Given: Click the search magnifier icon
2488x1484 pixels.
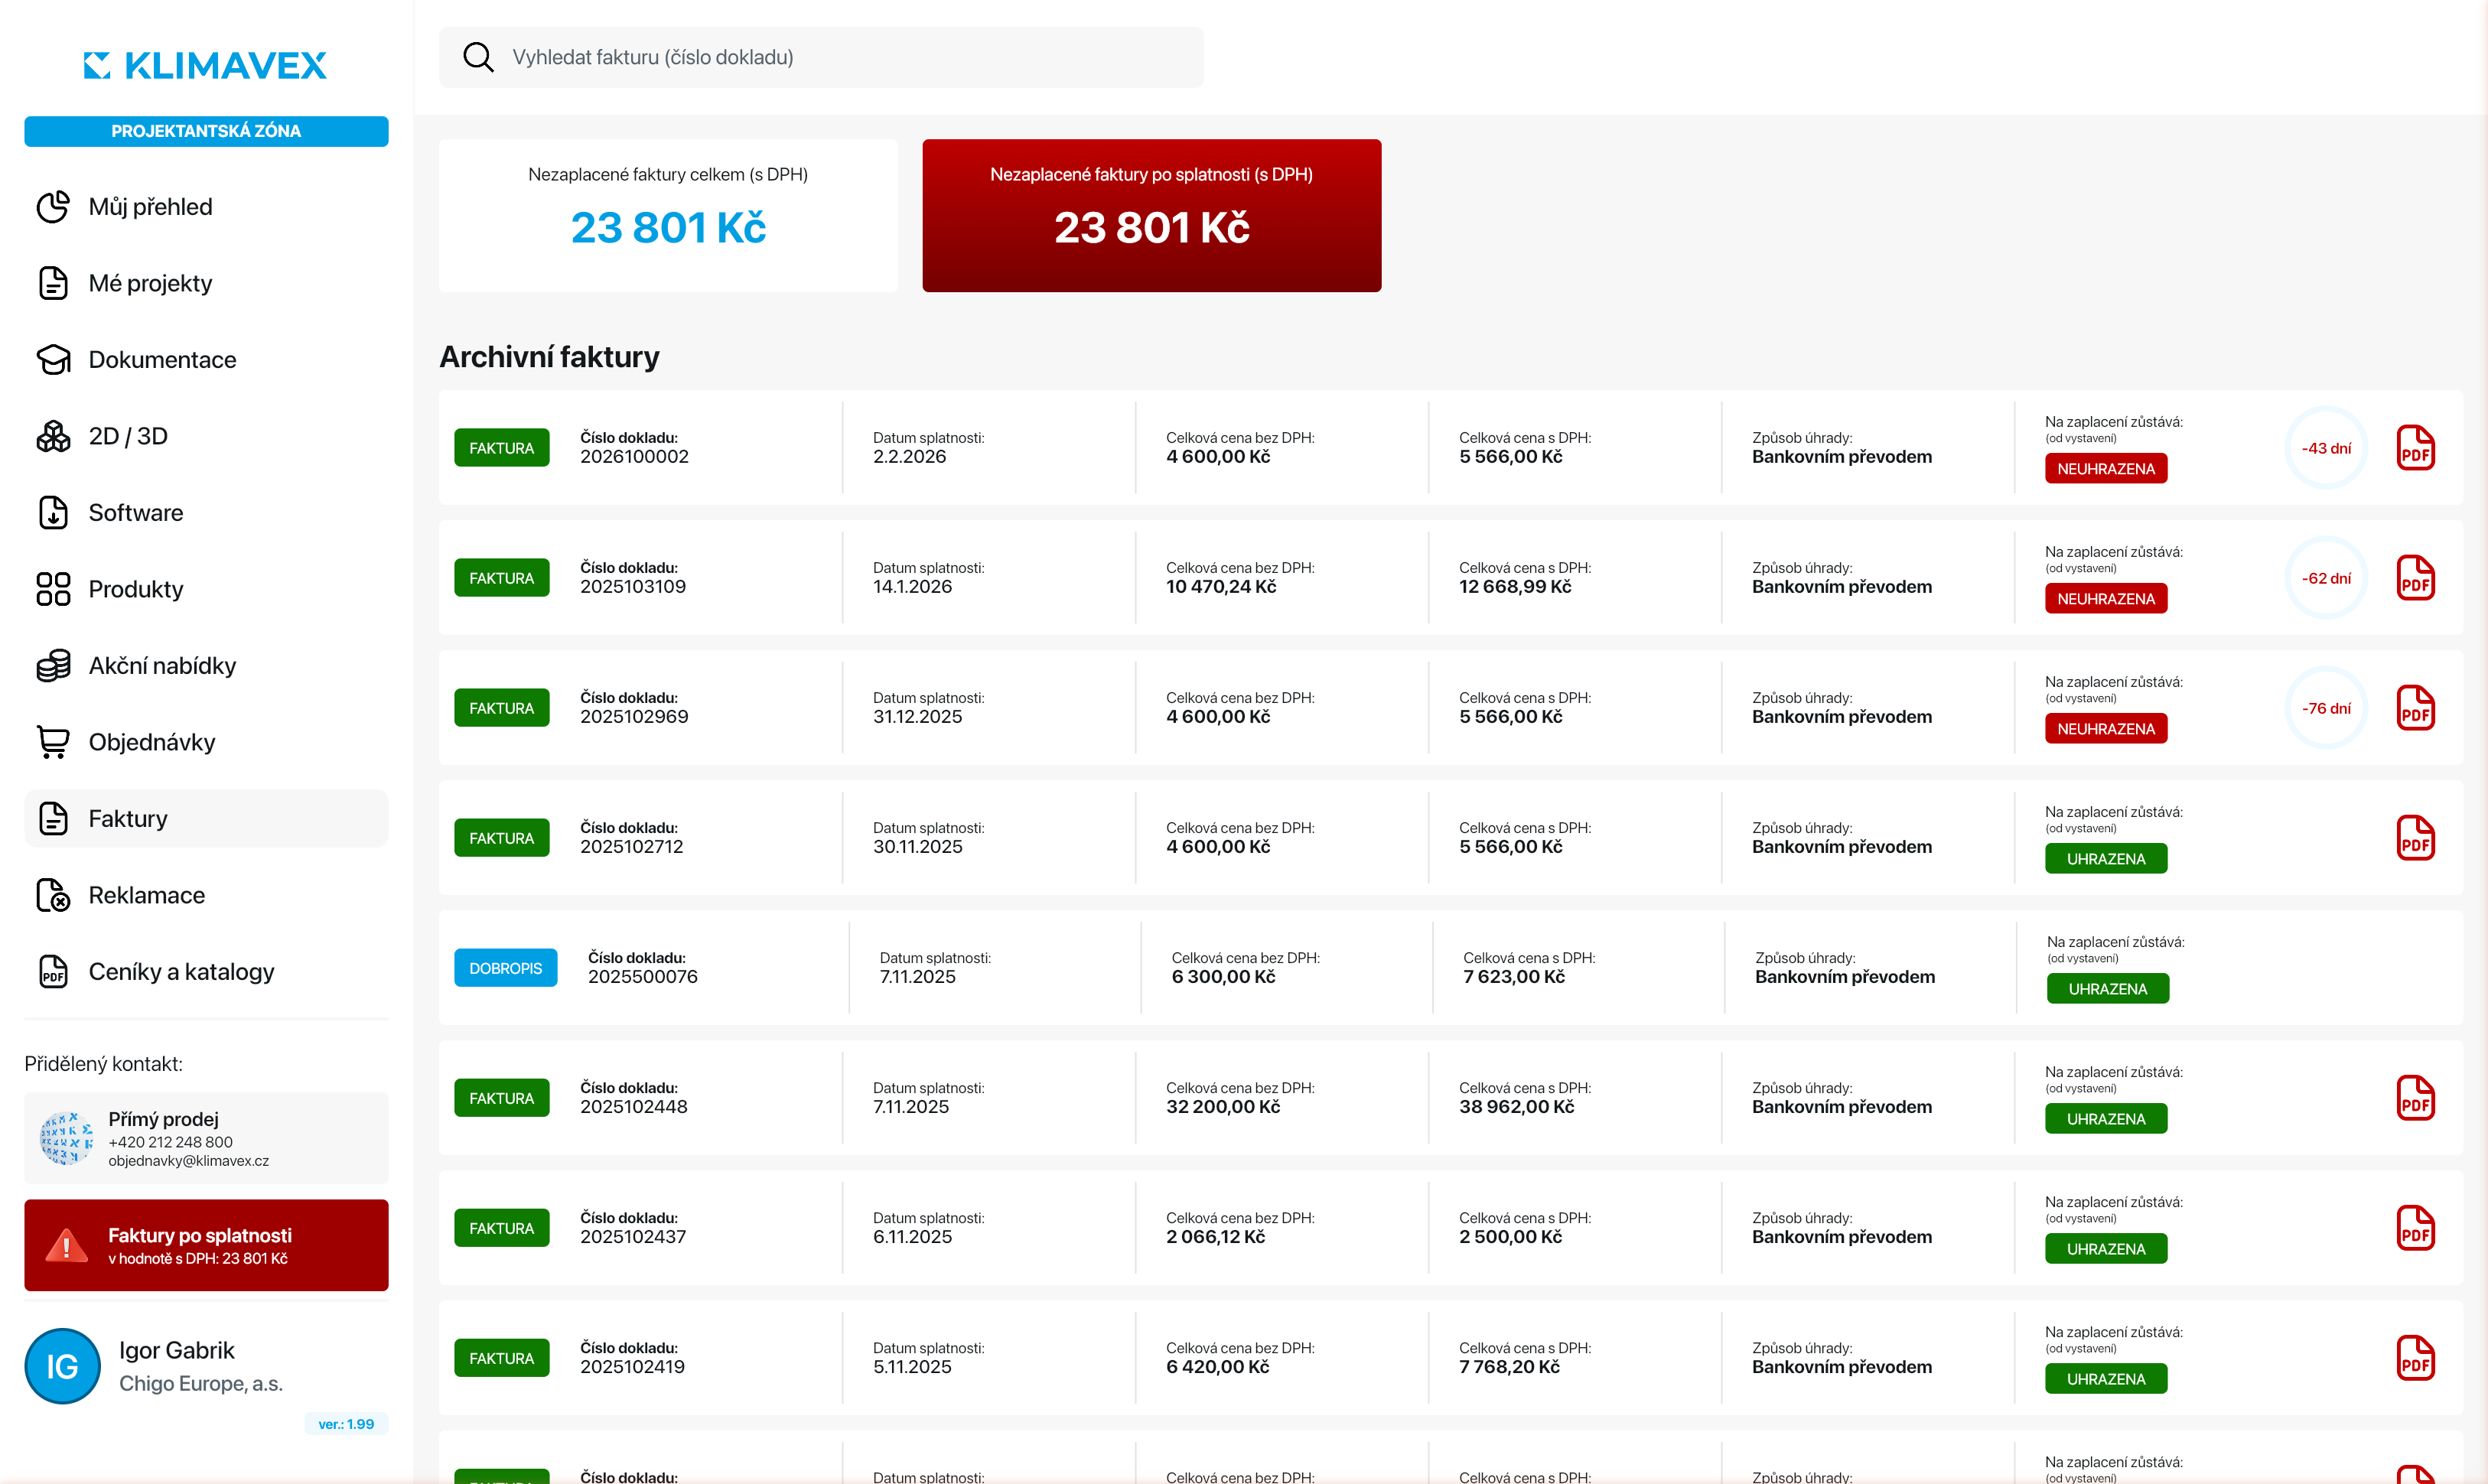Looking at the screenshot, I should click(478, 57).
